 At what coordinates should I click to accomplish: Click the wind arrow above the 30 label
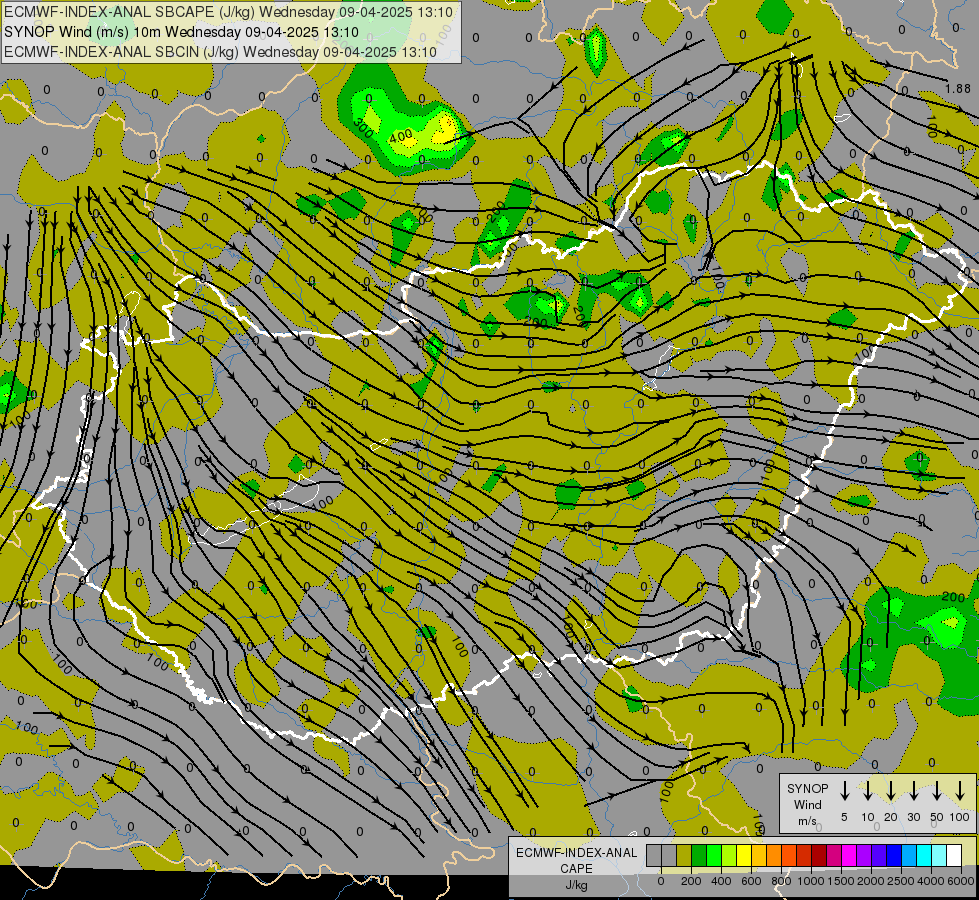(x=913, y=791)
